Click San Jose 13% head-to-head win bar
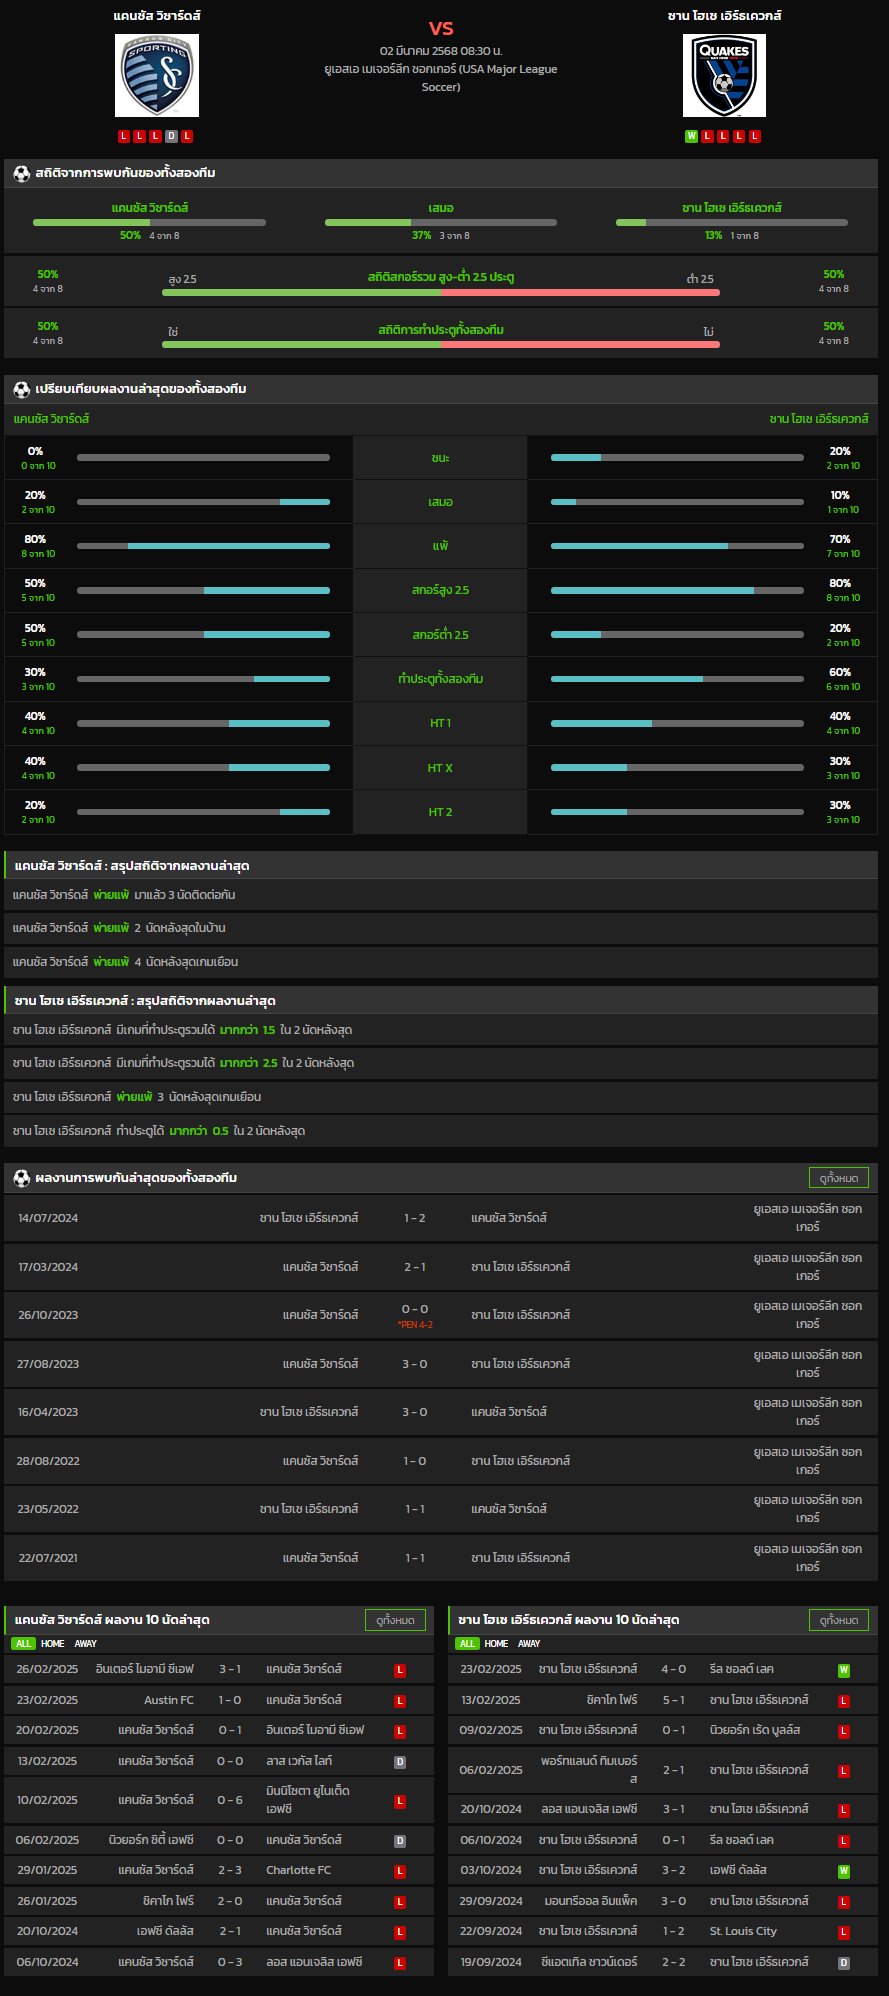The image size is (889, 1996). click(x=732, y=222)
